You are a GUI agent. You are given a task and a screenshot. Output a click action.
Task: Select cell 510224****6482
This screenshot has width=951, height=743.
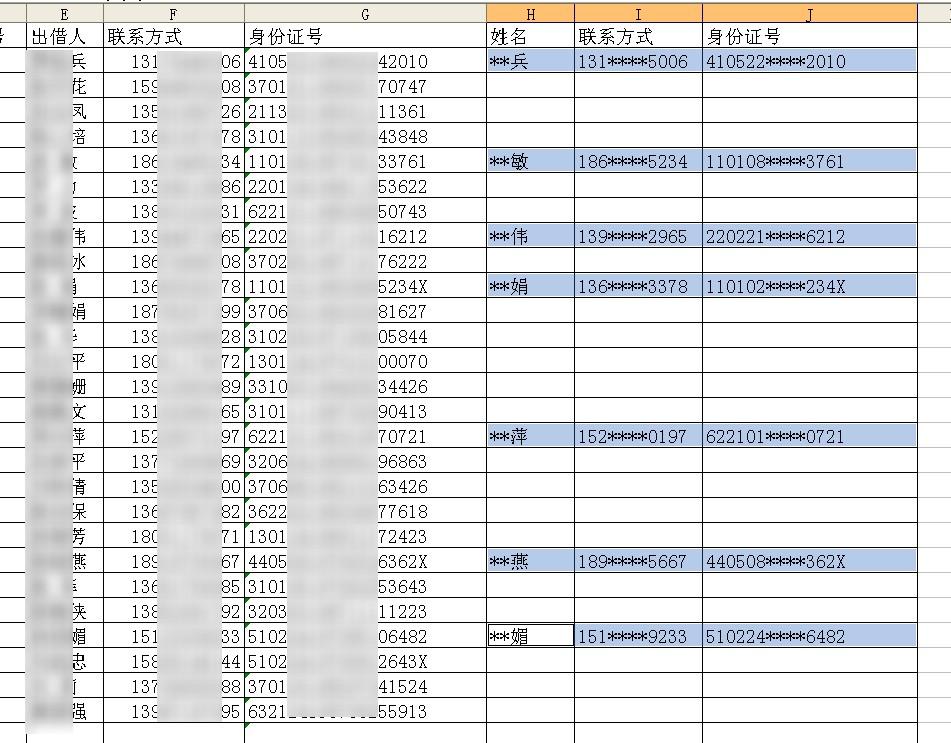tap(810, 636)
